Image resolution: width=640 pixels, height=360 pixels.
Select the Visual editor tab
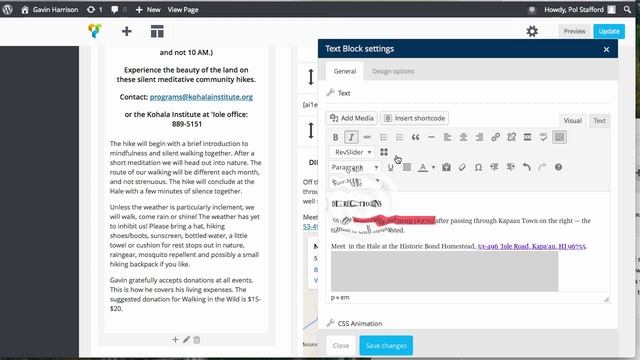[572, 120]
